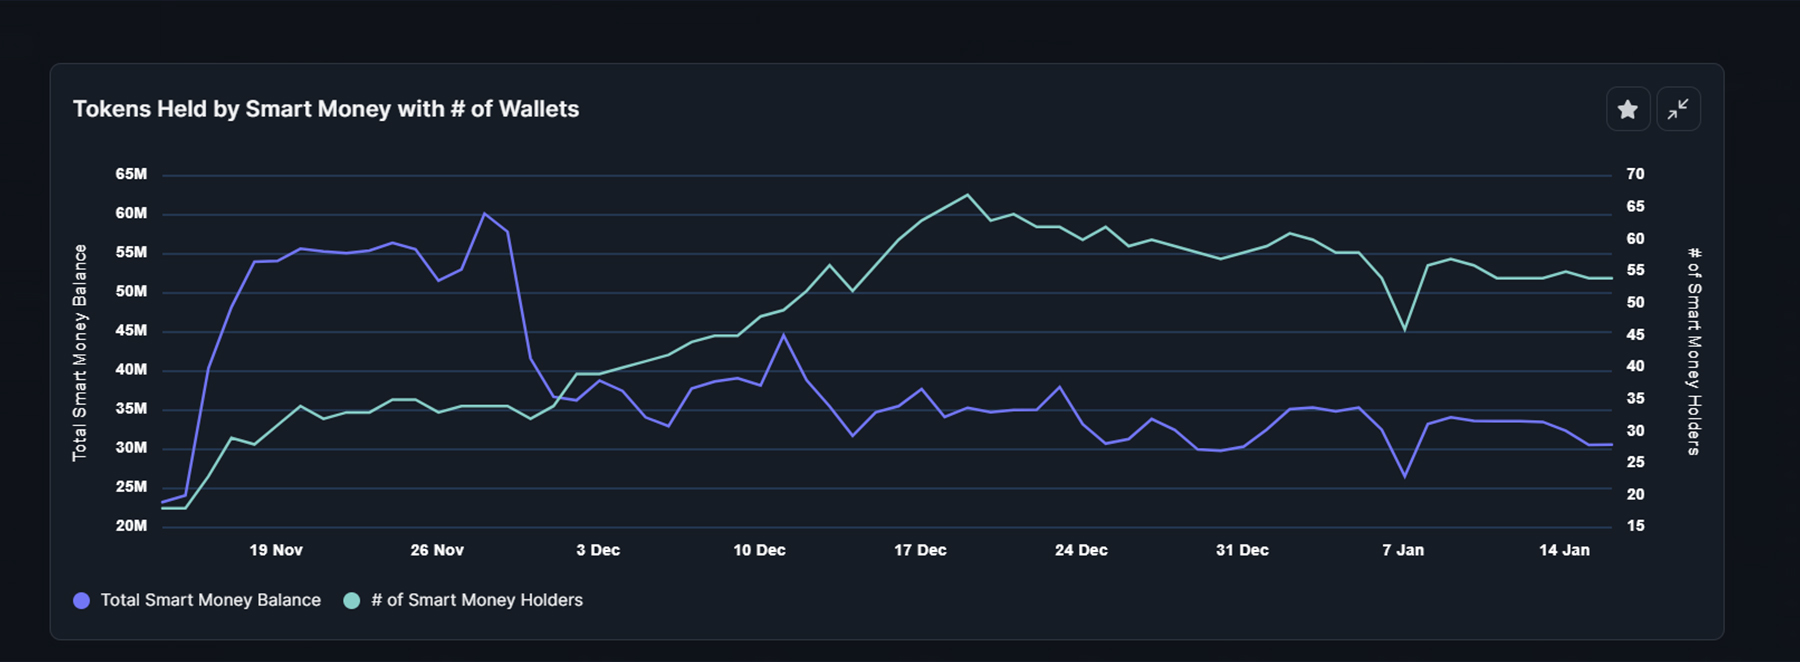This screenshot has width=1800, height=662.
Task: Click the 10 Dec date label
Action: [759, 550]
